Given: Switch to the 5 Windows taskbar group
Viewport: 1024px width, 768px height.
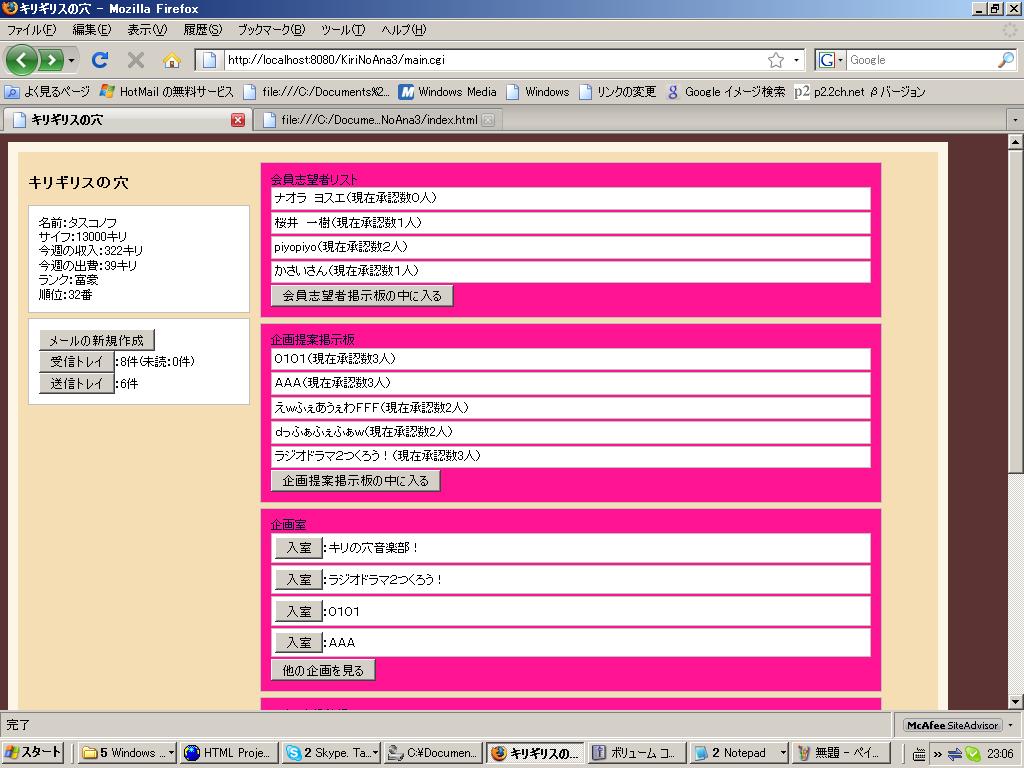Looking at the screenshot, I should pyautogui.click(x=128, y=753).
